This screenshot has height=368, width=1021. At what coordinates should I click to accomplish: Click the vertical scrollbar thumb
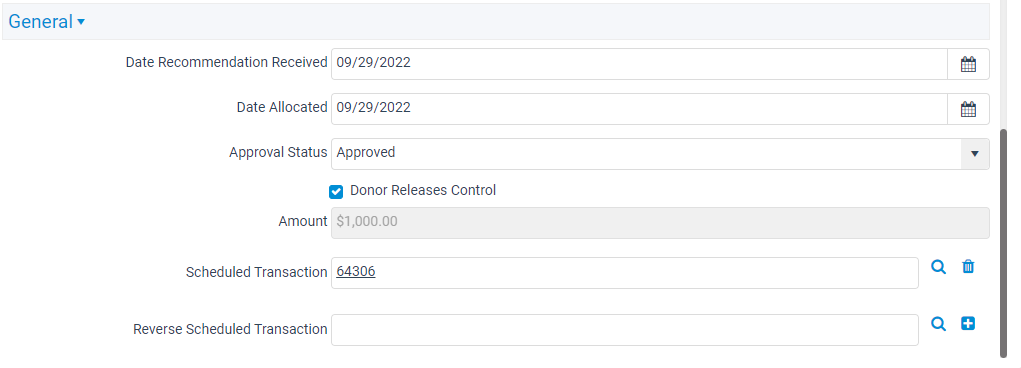pyautogui.click(x=1003, y=242)
